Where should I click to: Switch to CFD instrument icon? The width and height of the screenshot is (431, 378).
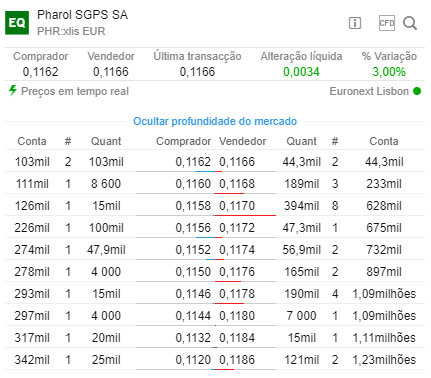tap(387, 23)
